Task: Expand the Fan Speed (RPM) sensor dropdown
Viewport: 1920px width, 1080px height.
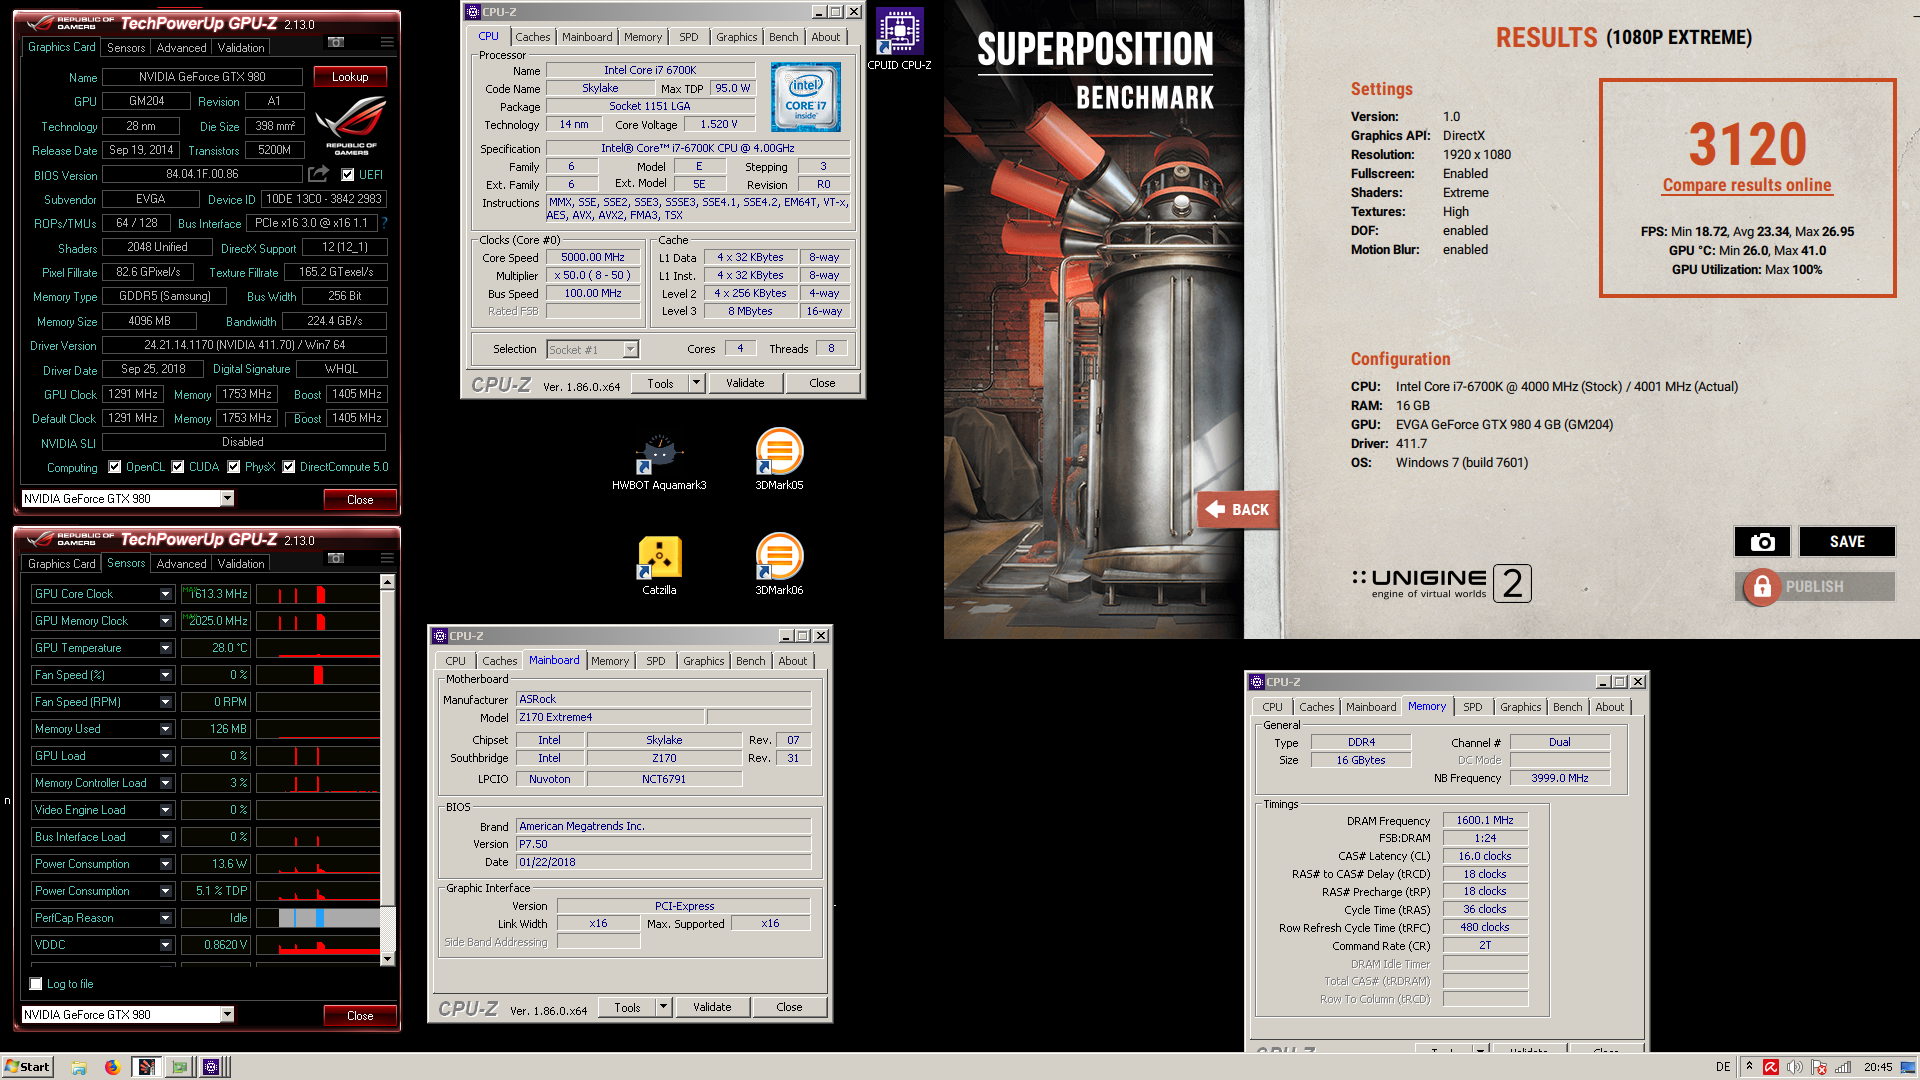Action: pyautogui.click(x=165, y=702)
